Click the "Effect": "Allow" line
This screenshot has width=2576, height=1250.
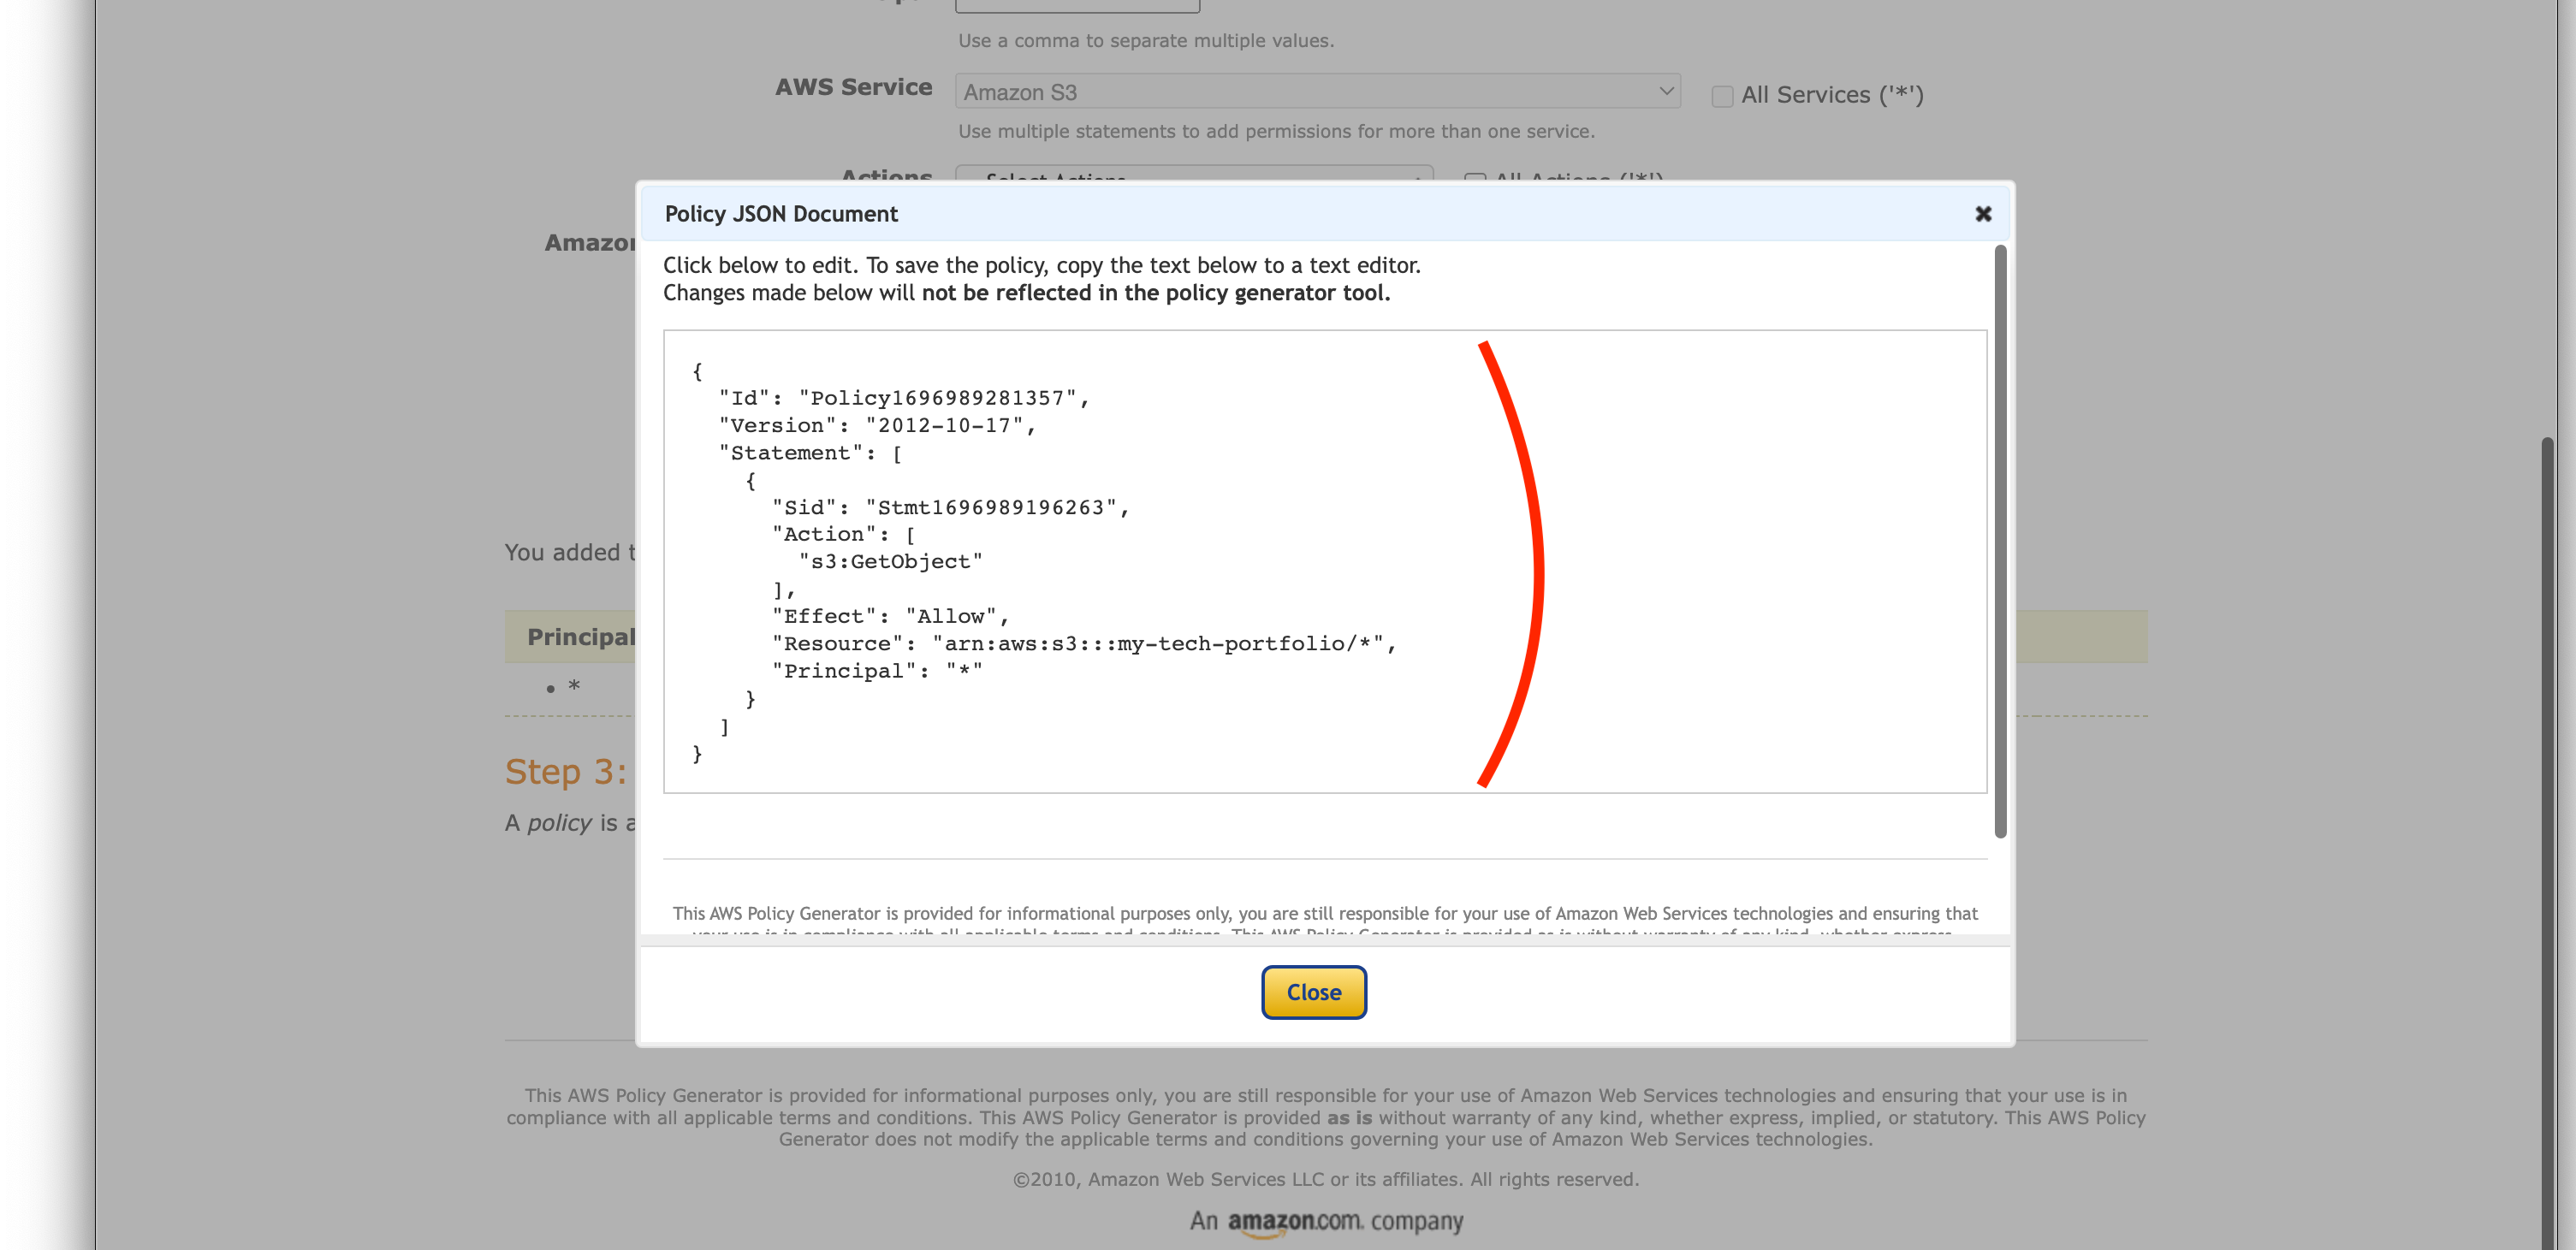pyautogui.click(x=890, y=617)
